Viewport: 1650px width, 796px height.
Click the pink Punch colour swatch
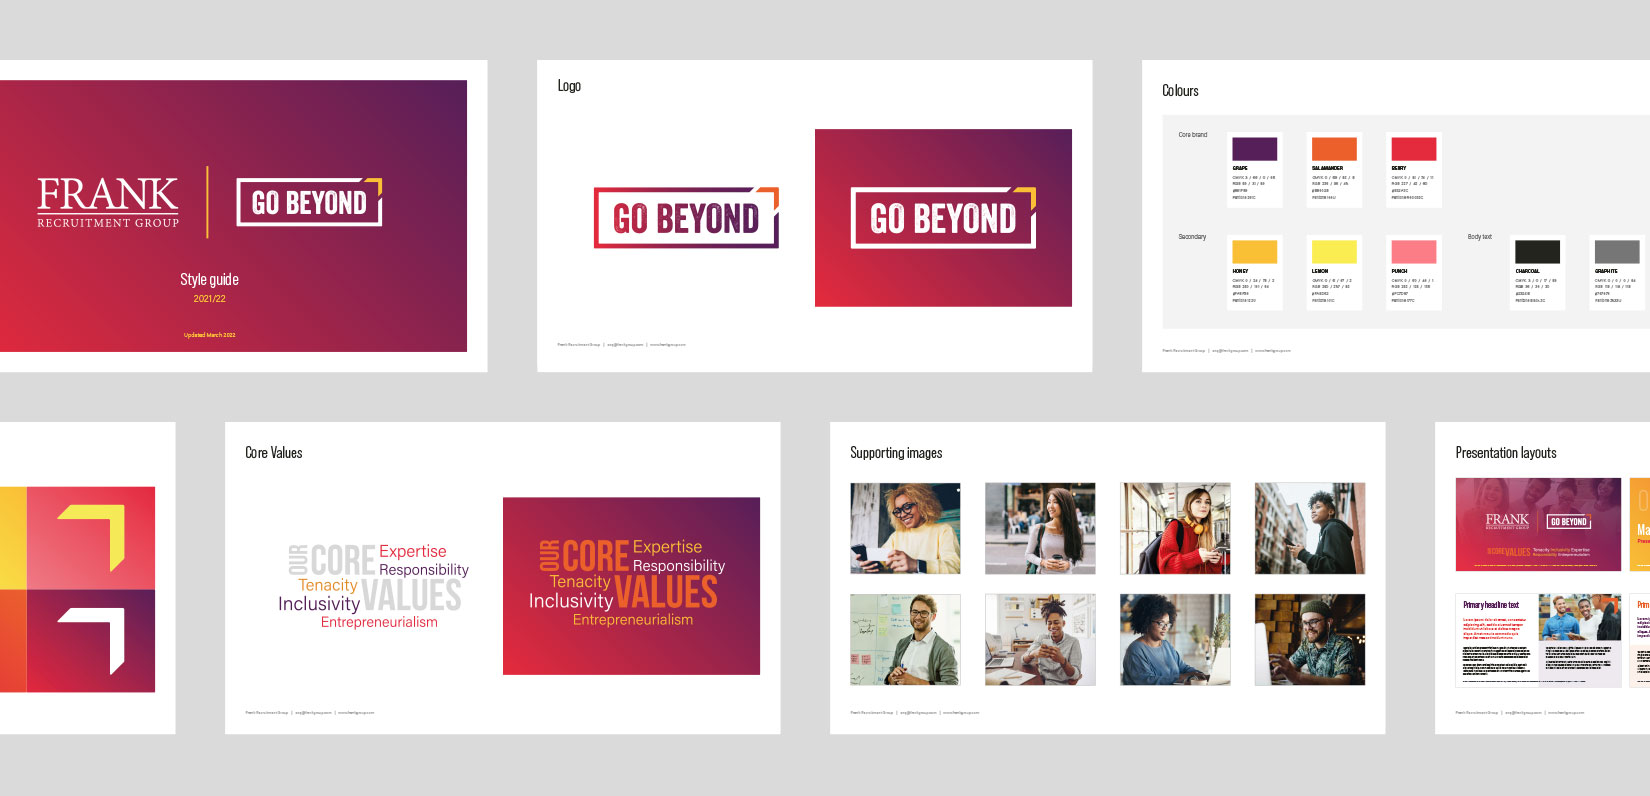[1413, 252]
